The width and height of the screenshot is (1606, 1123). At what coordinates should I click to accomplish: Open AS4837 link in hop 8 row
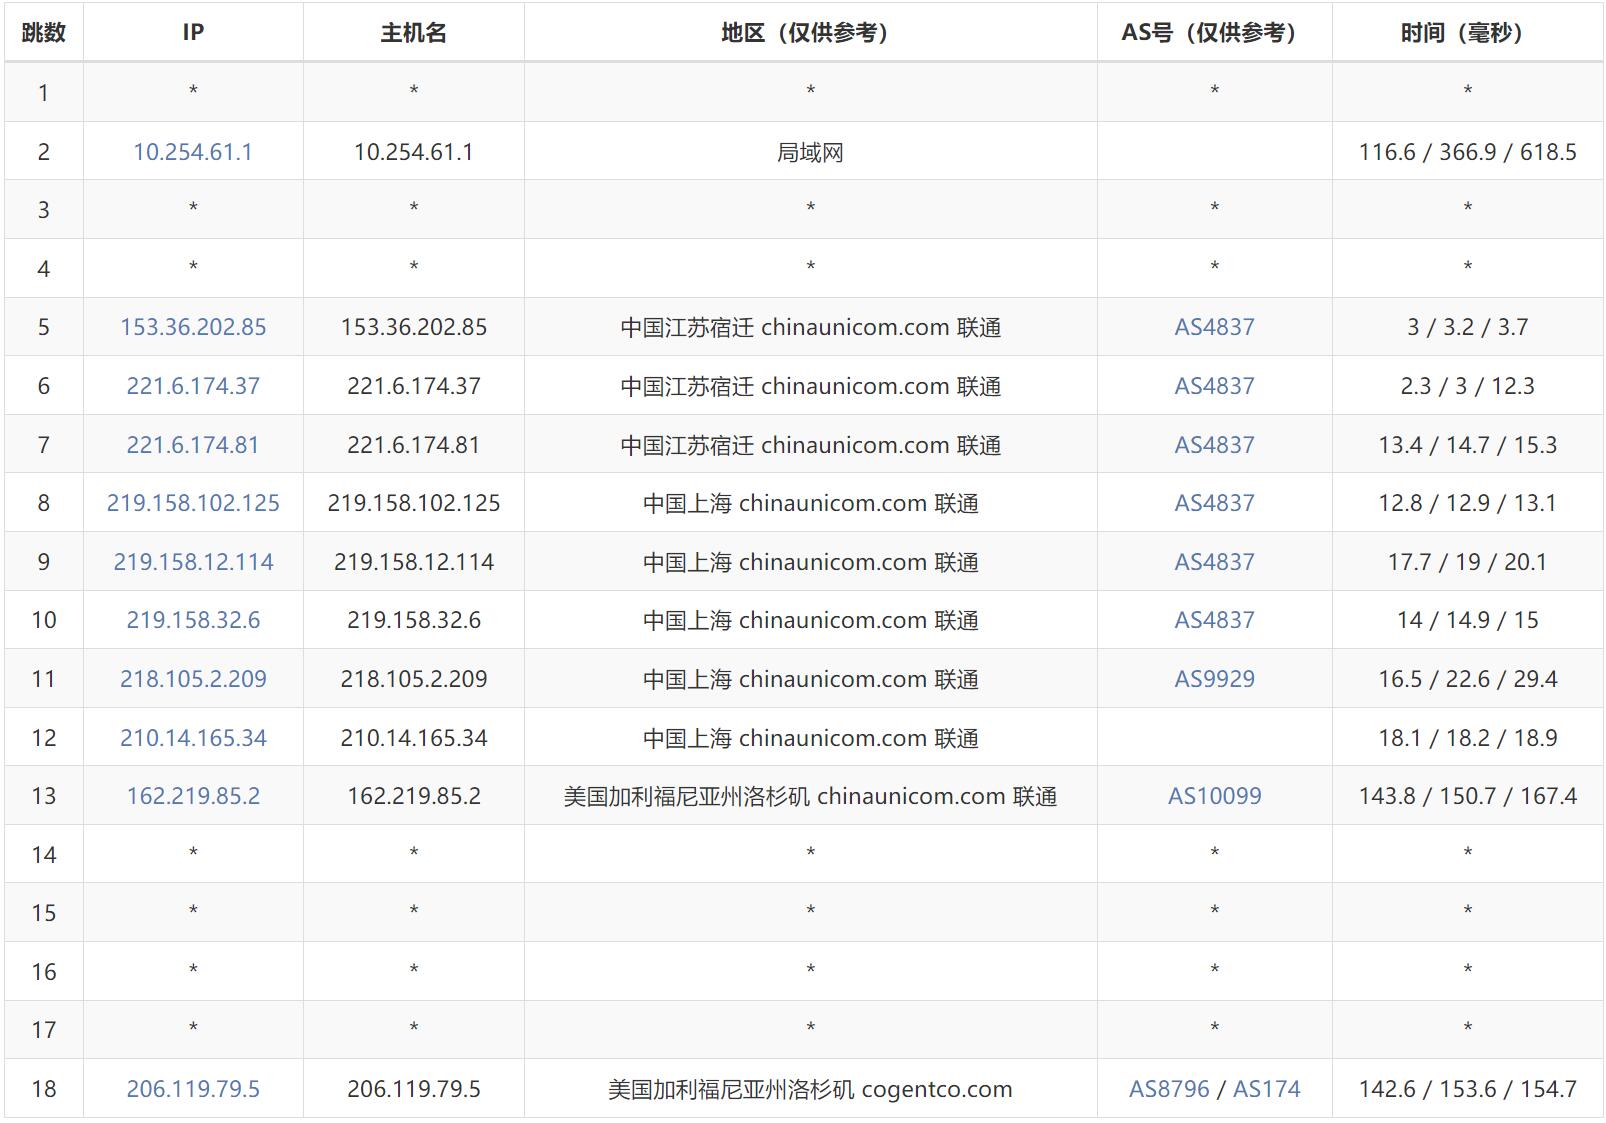coord(1214,503)
